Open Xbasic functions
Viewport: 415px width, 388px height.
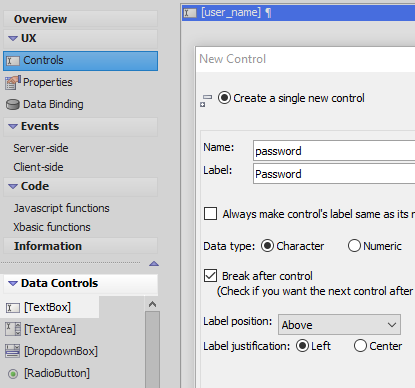click(x=52, y=227)
